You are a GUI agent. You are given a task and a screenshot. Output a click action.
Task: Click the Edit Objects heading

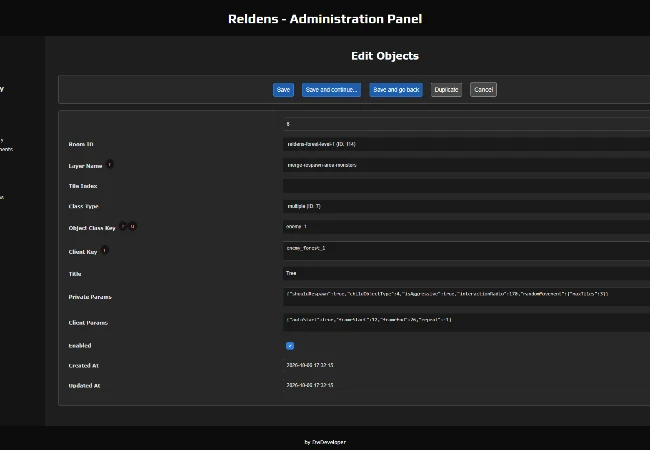coord(385,56)
